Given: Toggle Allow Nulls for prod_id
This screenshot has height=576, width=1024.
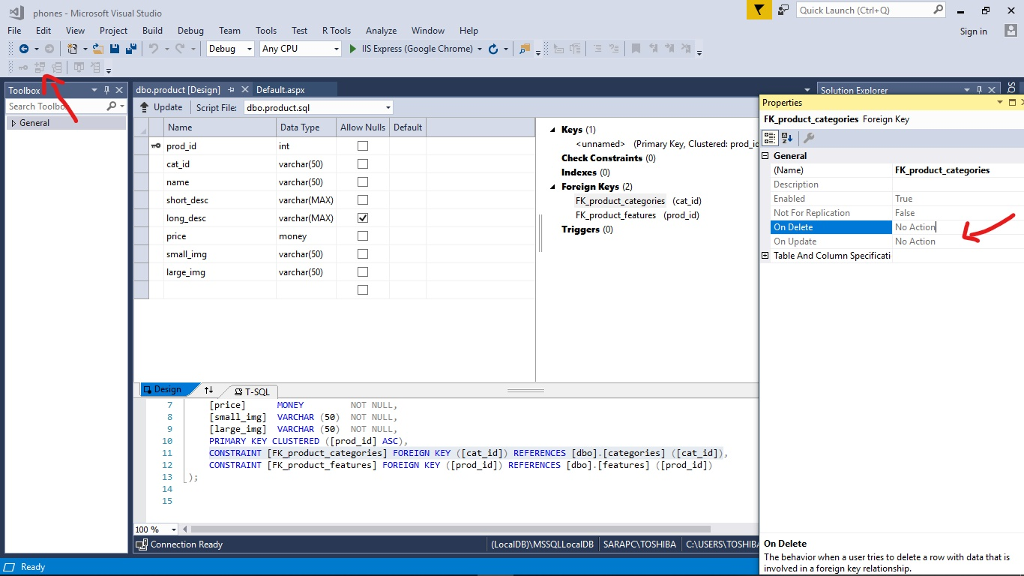Looking at the screenshot, I should pyautogui.click(x=362, y=146).
